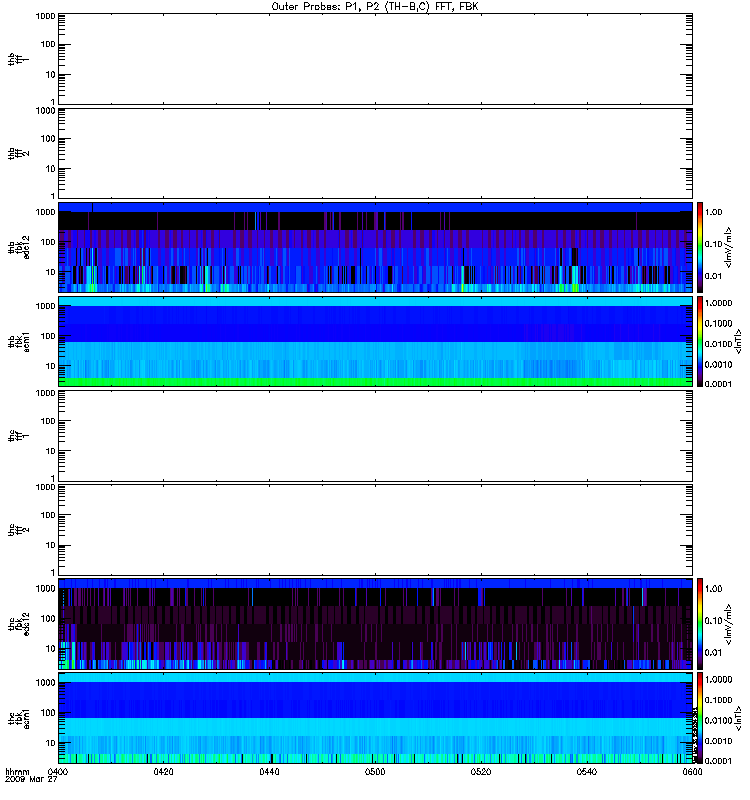The width and height of the screenshot is (750, 800).
Task: Click the 1.0000 value on thb scm1 color bar
Action: 718,303
